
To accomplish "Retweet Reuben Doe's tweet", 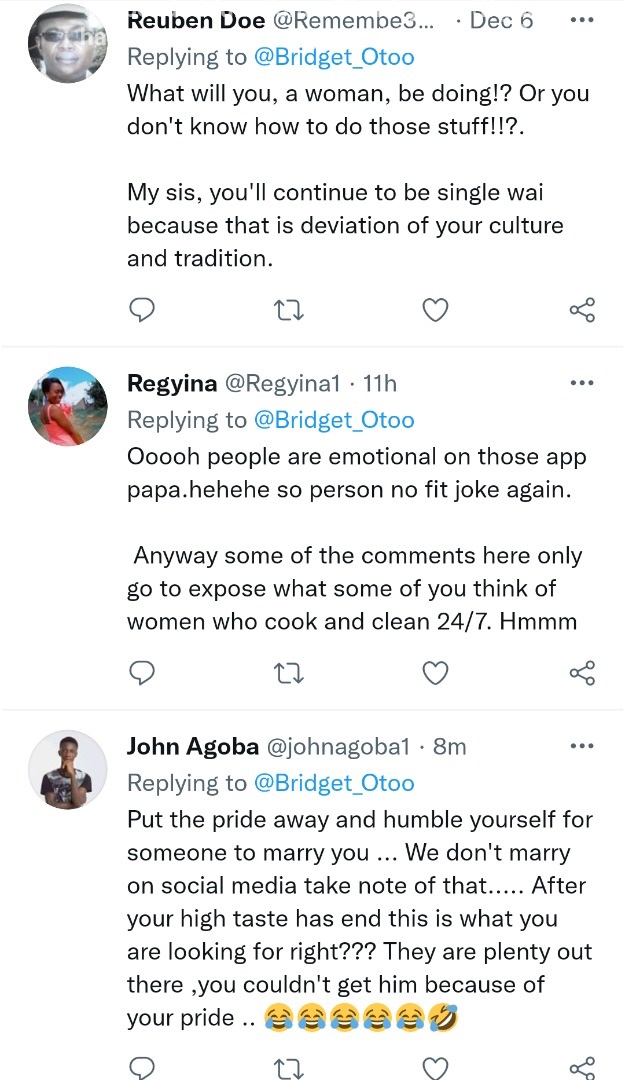I will tap(287, 310).
